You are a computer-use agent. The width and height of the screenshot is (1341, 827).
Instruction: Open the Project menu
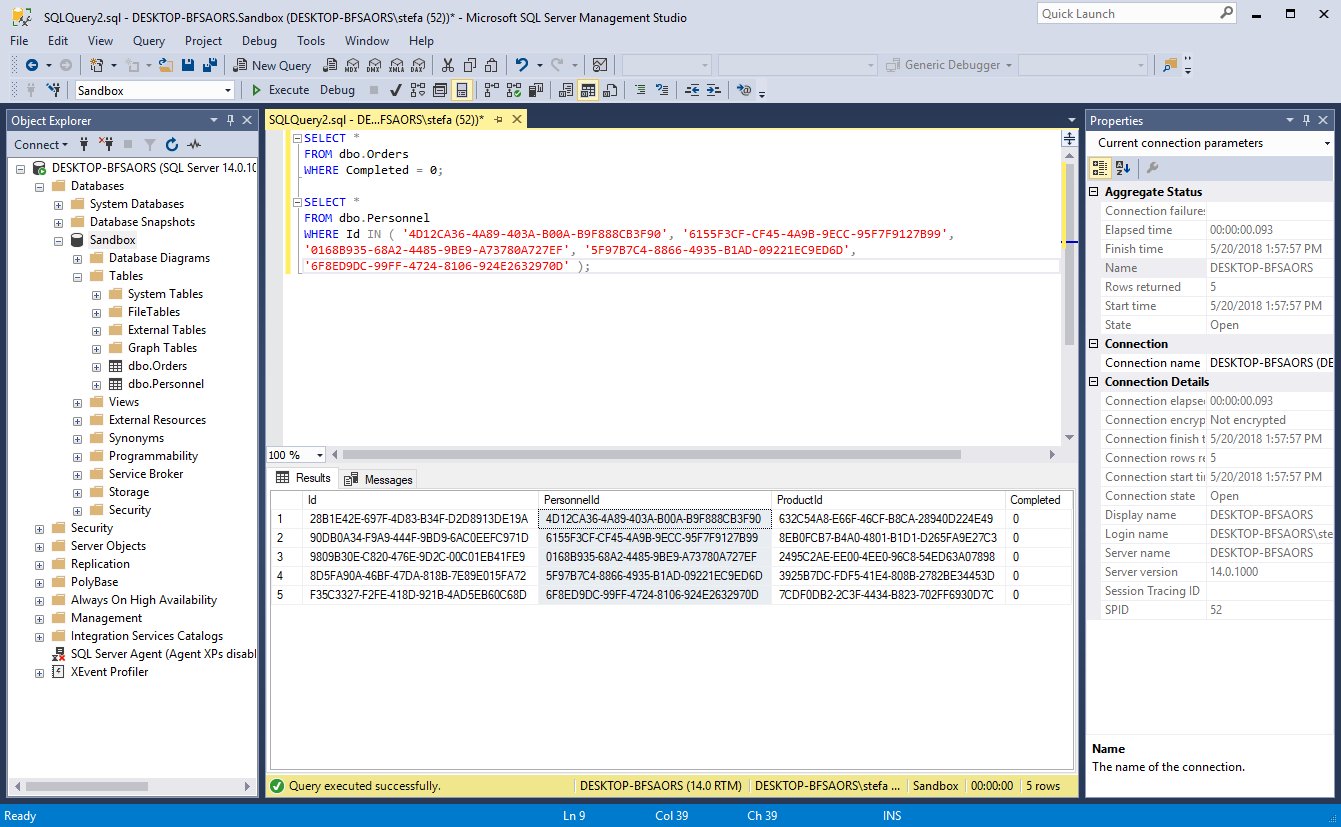(203, 41)
